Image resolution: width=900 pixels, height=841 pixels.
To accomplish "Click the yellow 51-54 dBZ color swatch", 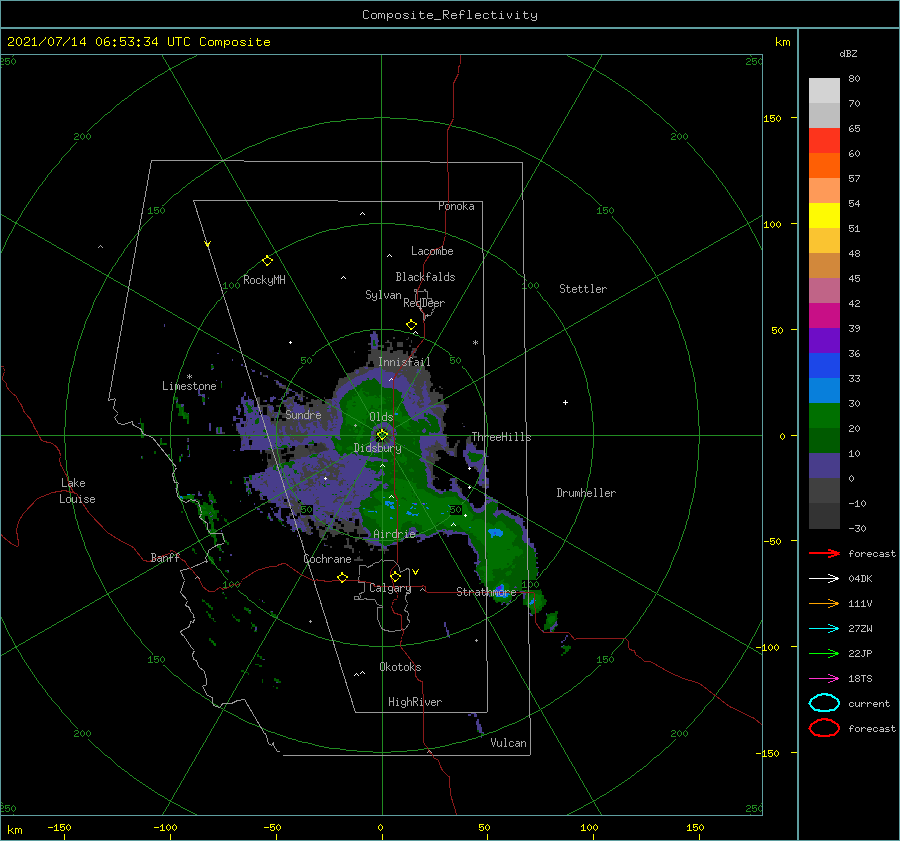I will click(x=824, y=216).
